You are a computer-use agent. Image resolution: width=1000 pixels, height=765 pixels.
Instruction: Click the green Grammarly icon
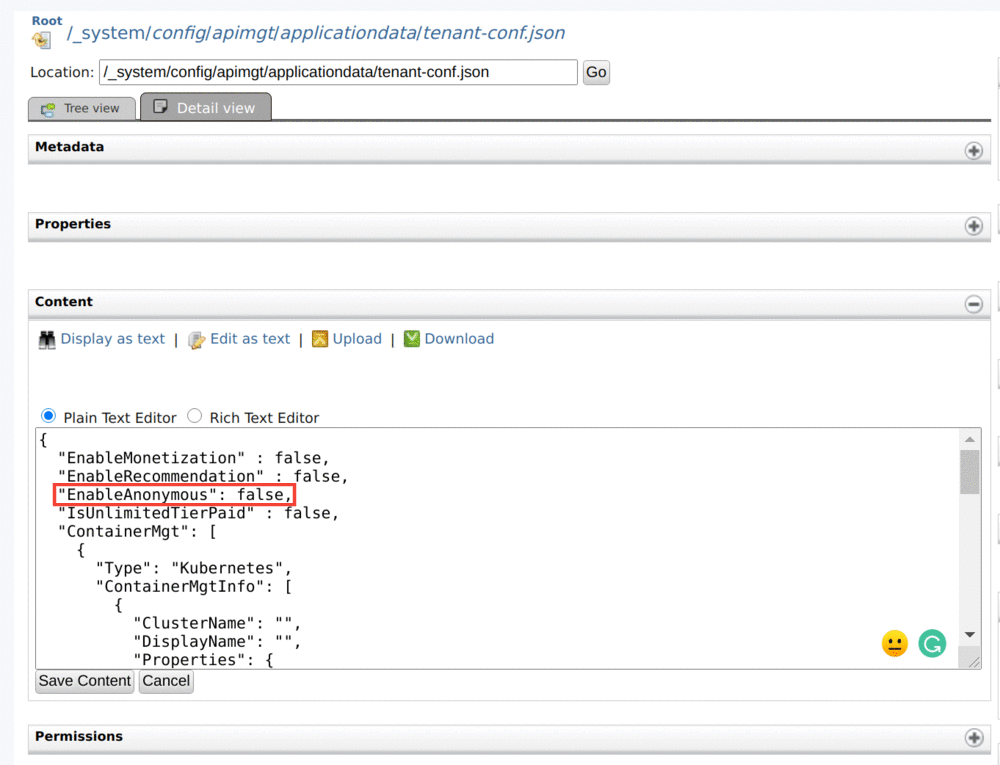tap(932, 643)
